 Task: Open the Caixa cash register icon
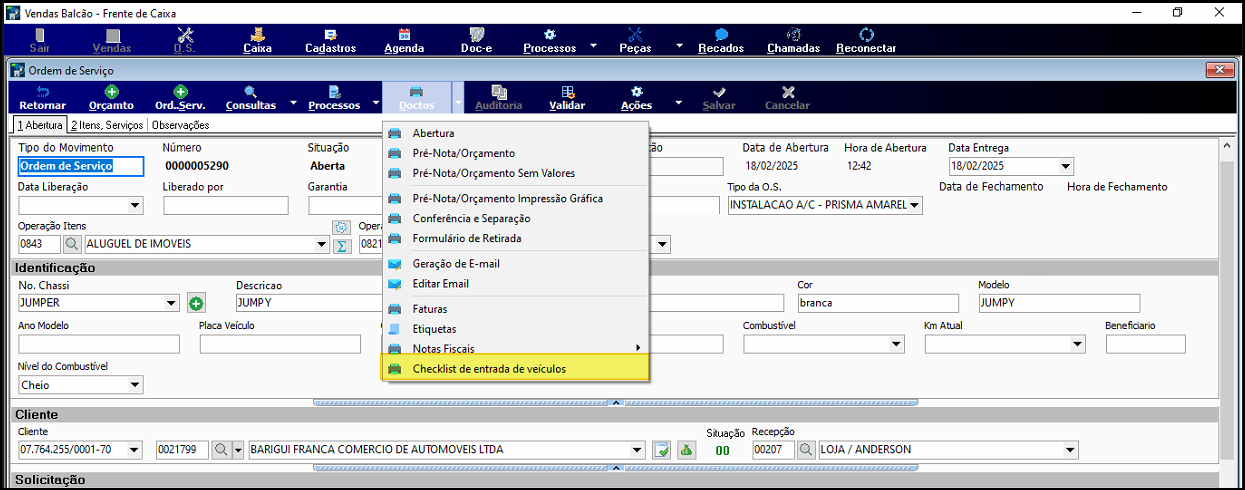pyautogui.click(x=258, y=41)
